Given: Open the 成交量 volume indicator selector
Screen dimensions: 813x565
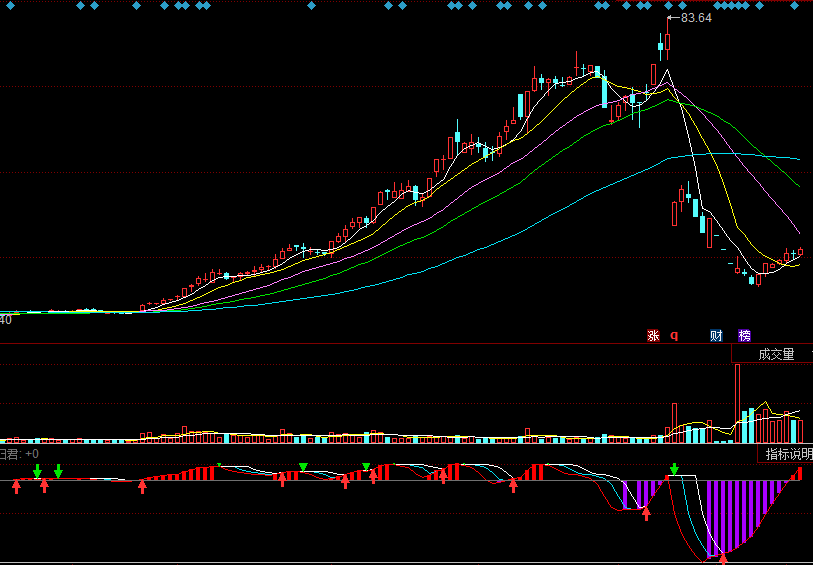Looking at the screenshot, I should [775, 354].
